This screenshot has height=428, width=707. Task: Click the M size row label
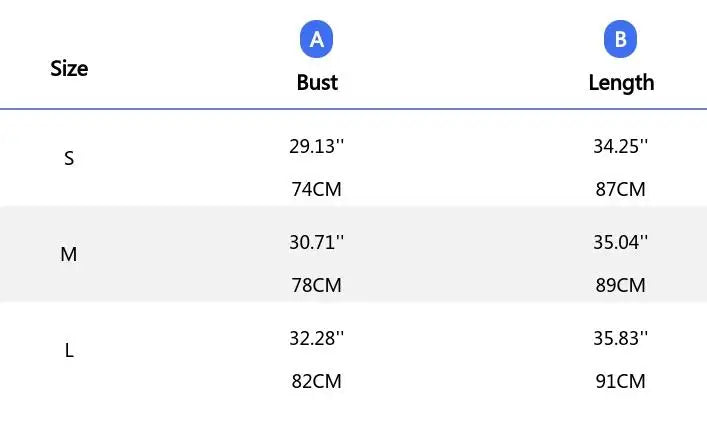69,254
